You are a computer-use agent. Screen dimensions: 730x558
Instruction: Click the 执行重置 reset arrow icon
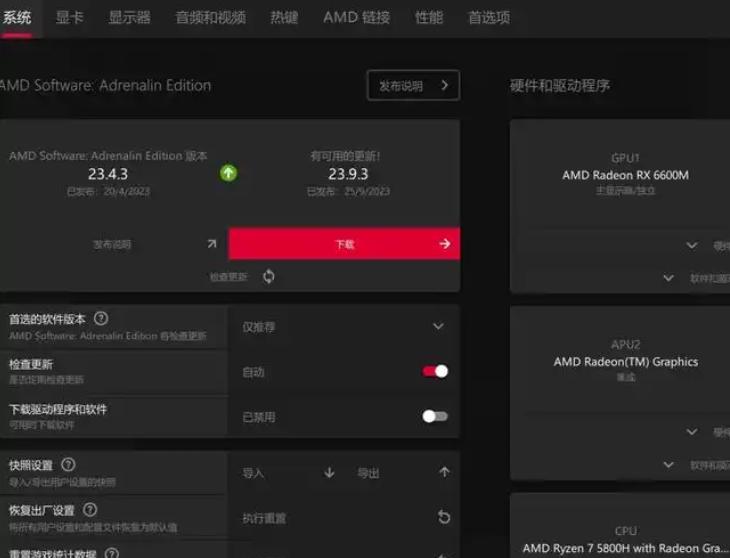[x=444, y=517]
